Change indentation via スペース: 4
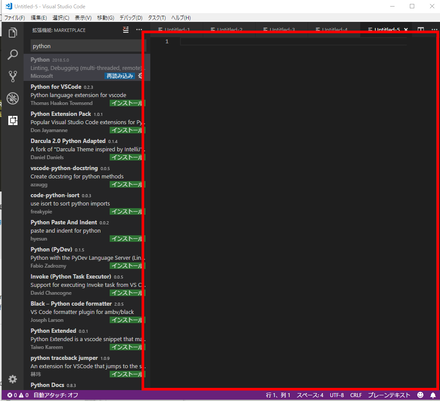 [310, 395]
